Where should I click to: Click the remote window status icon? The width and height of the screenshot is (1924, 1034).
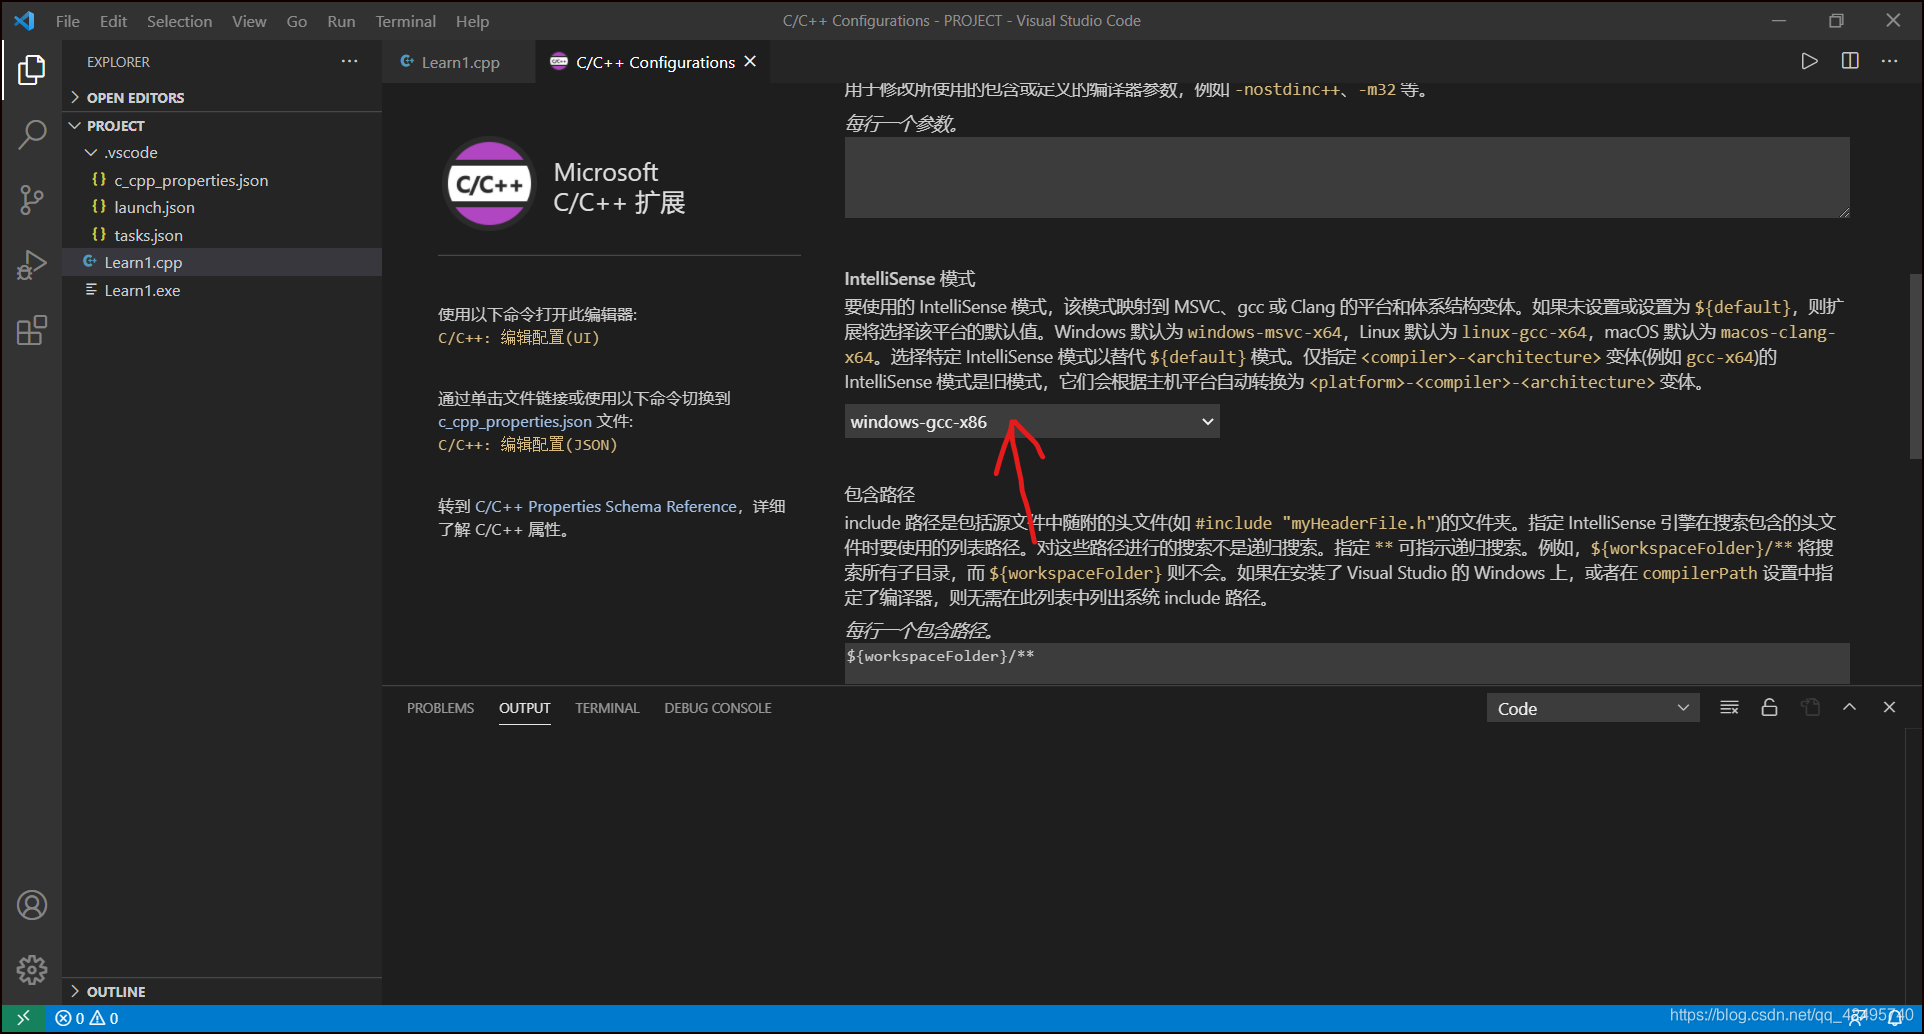pyautogui.click(x=23, y=1018)
